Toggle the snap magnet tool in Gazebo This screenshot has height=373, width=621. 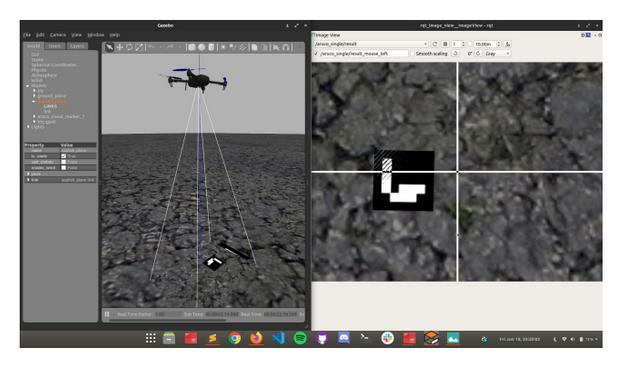pyautogui.click(x=286, y=48)
